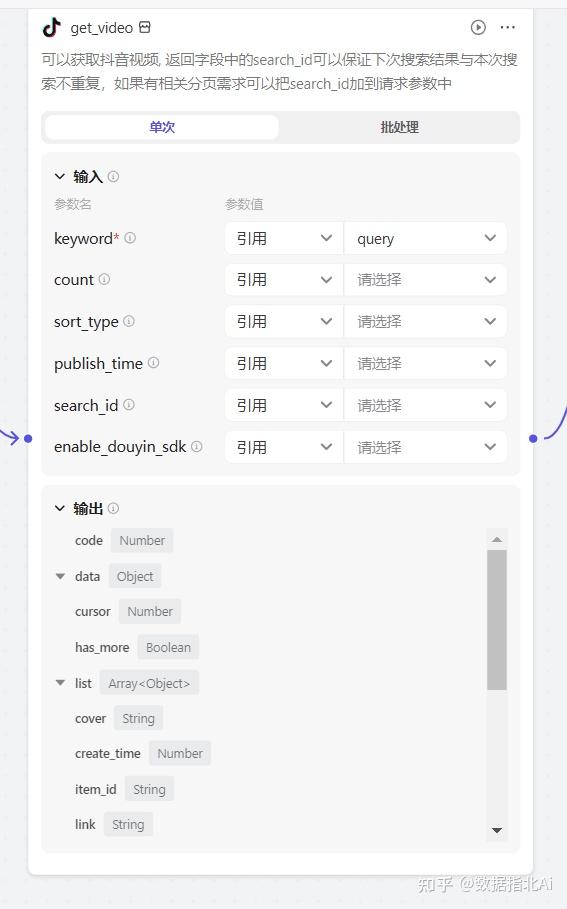Click the info icon next to keyword

click(x=130, y=238)
